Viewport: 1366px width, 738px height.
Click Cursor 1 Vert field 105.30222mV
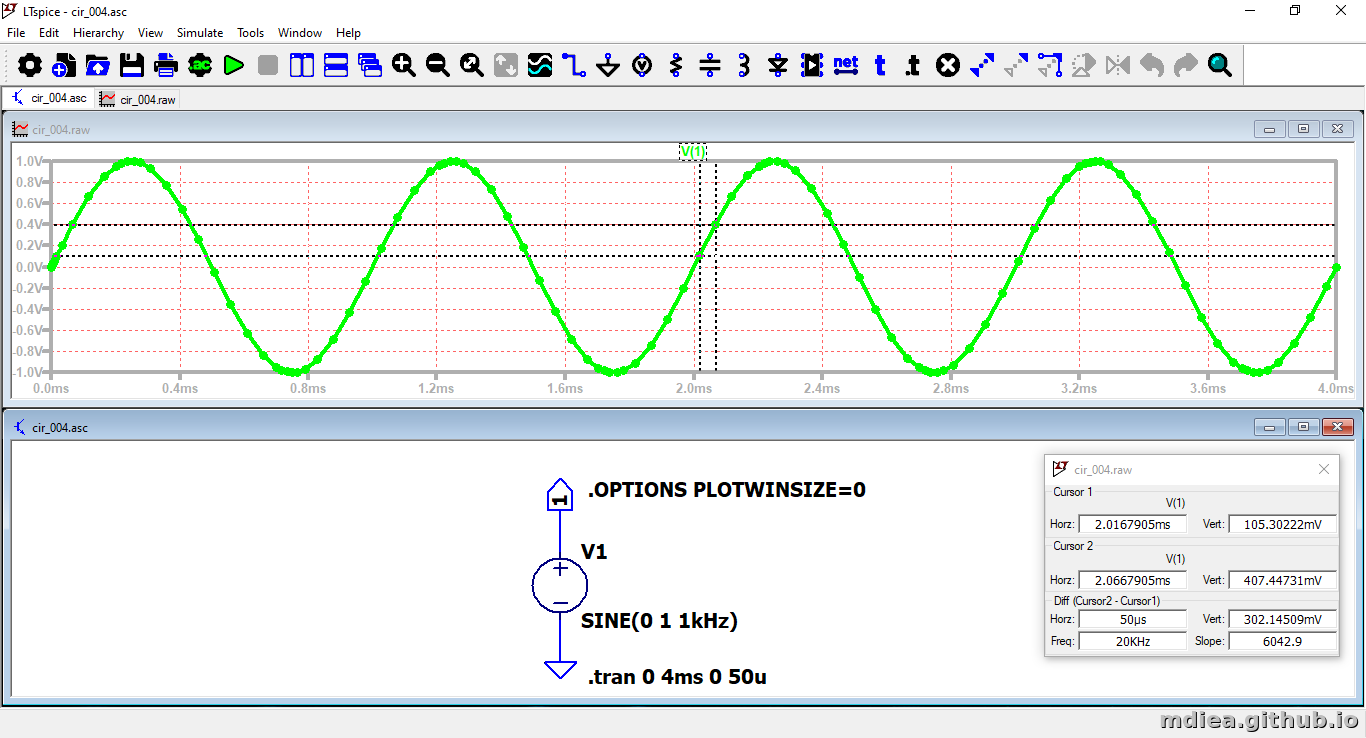coord(1282,524)
